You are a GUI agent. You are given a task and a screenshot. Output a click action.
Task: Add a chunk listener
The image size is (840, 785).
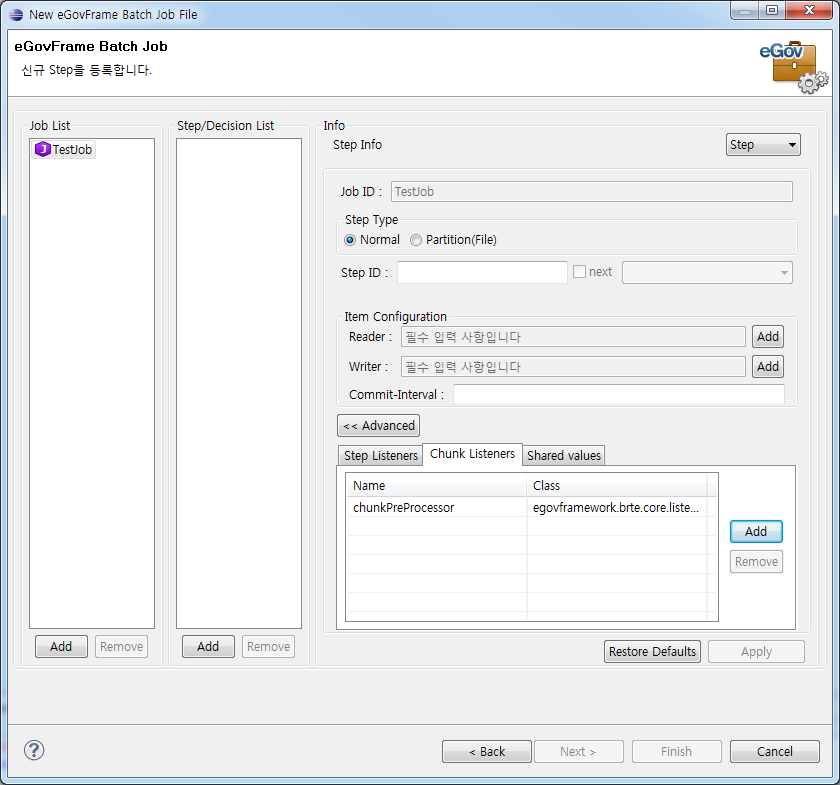click(756, 532)
